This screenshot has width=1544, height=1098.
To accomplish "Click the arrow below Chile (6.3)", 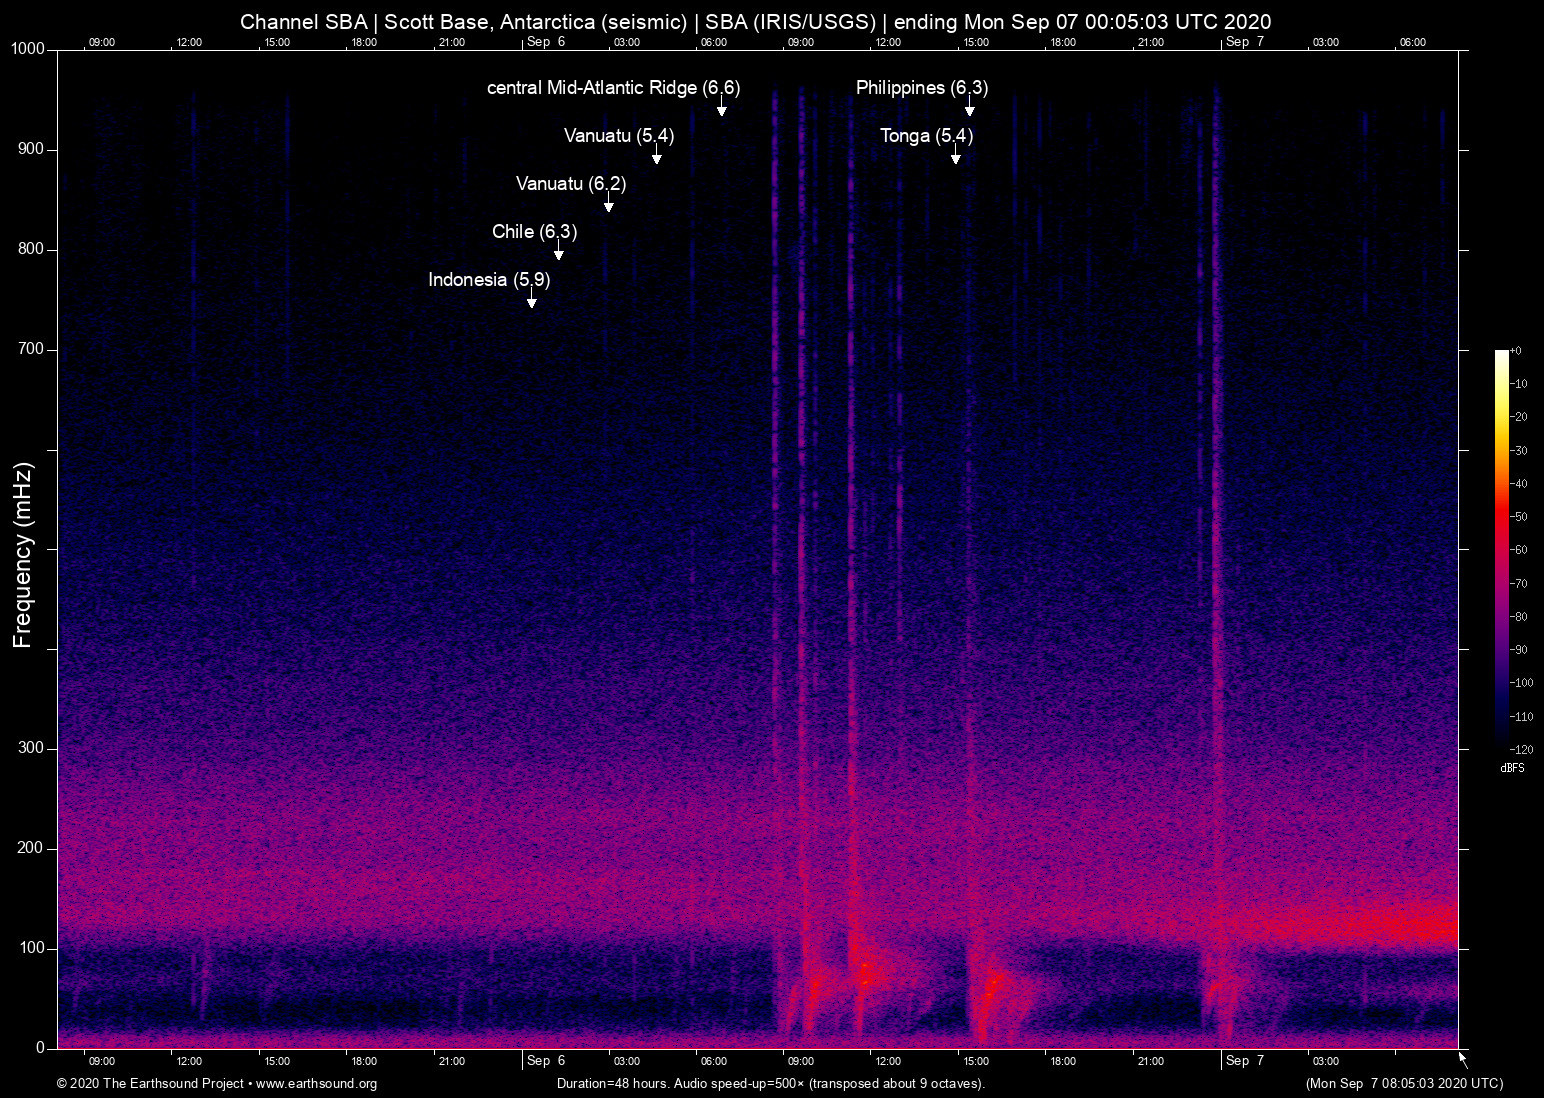I will coord(559,252).
